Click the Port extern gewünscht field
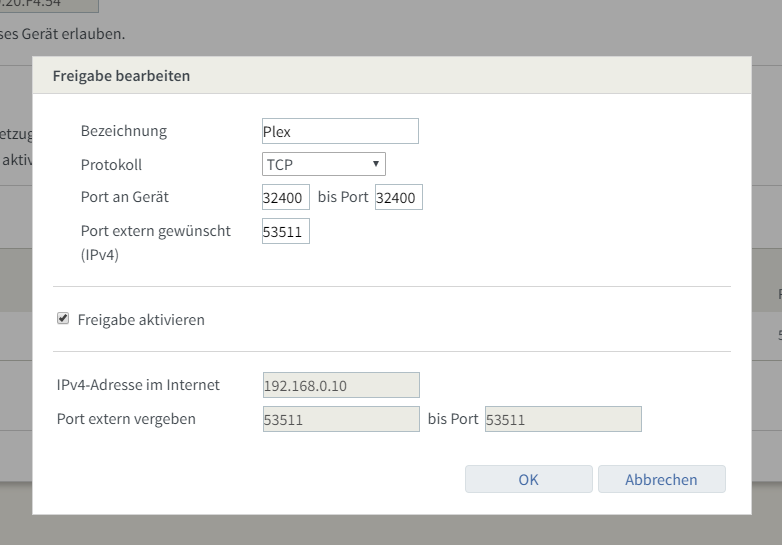This screenshot has height=545, width=782. [x=285, y=232]
